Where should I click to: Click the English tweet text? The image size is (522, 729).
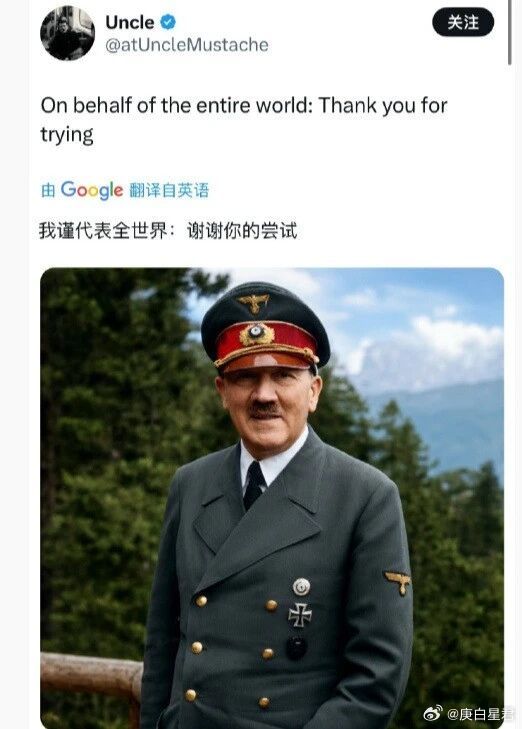(x=244, y=120)
